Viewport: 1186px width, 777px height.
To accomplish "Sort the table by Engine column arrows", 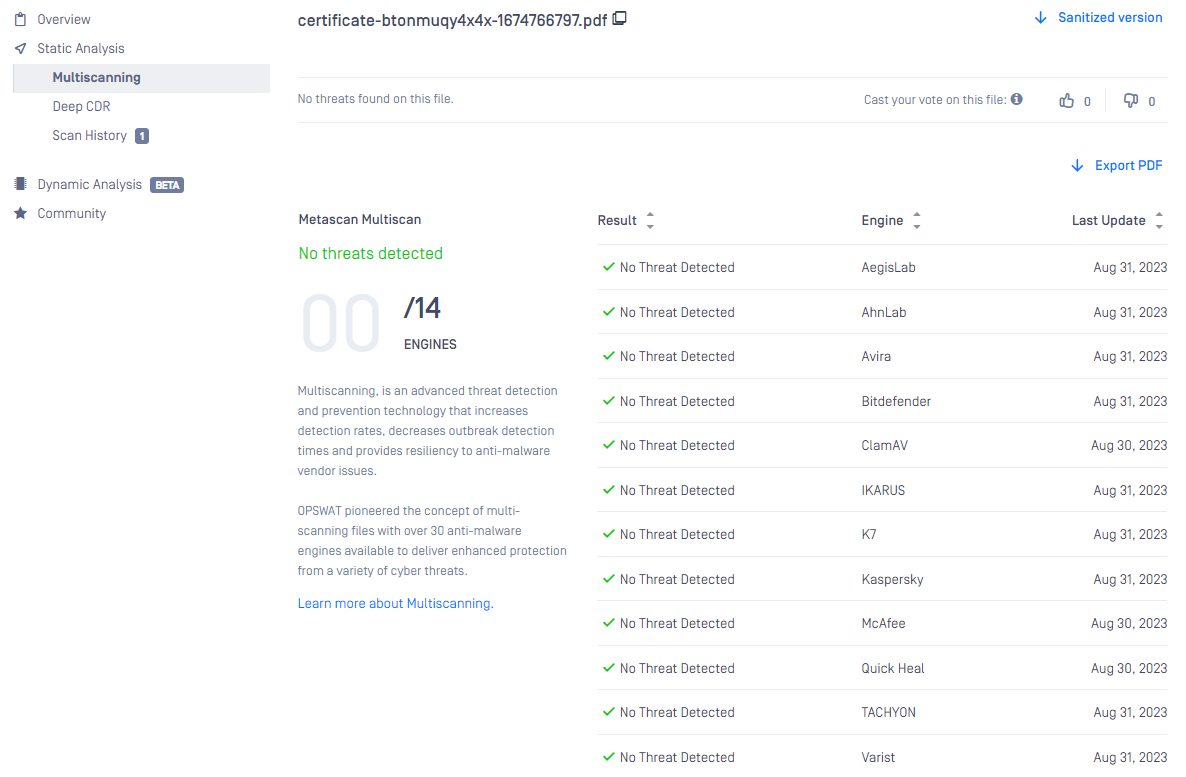I will pos(917,220).
